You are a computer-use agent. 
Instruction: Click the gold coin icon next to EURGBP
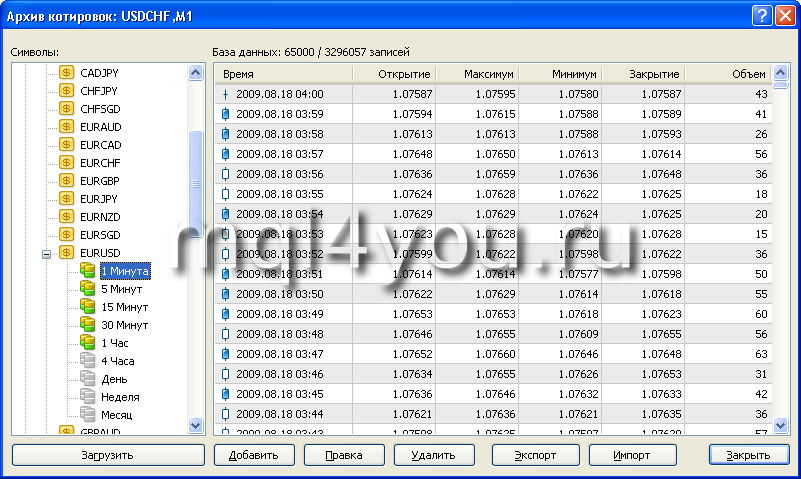click(67, 180)
